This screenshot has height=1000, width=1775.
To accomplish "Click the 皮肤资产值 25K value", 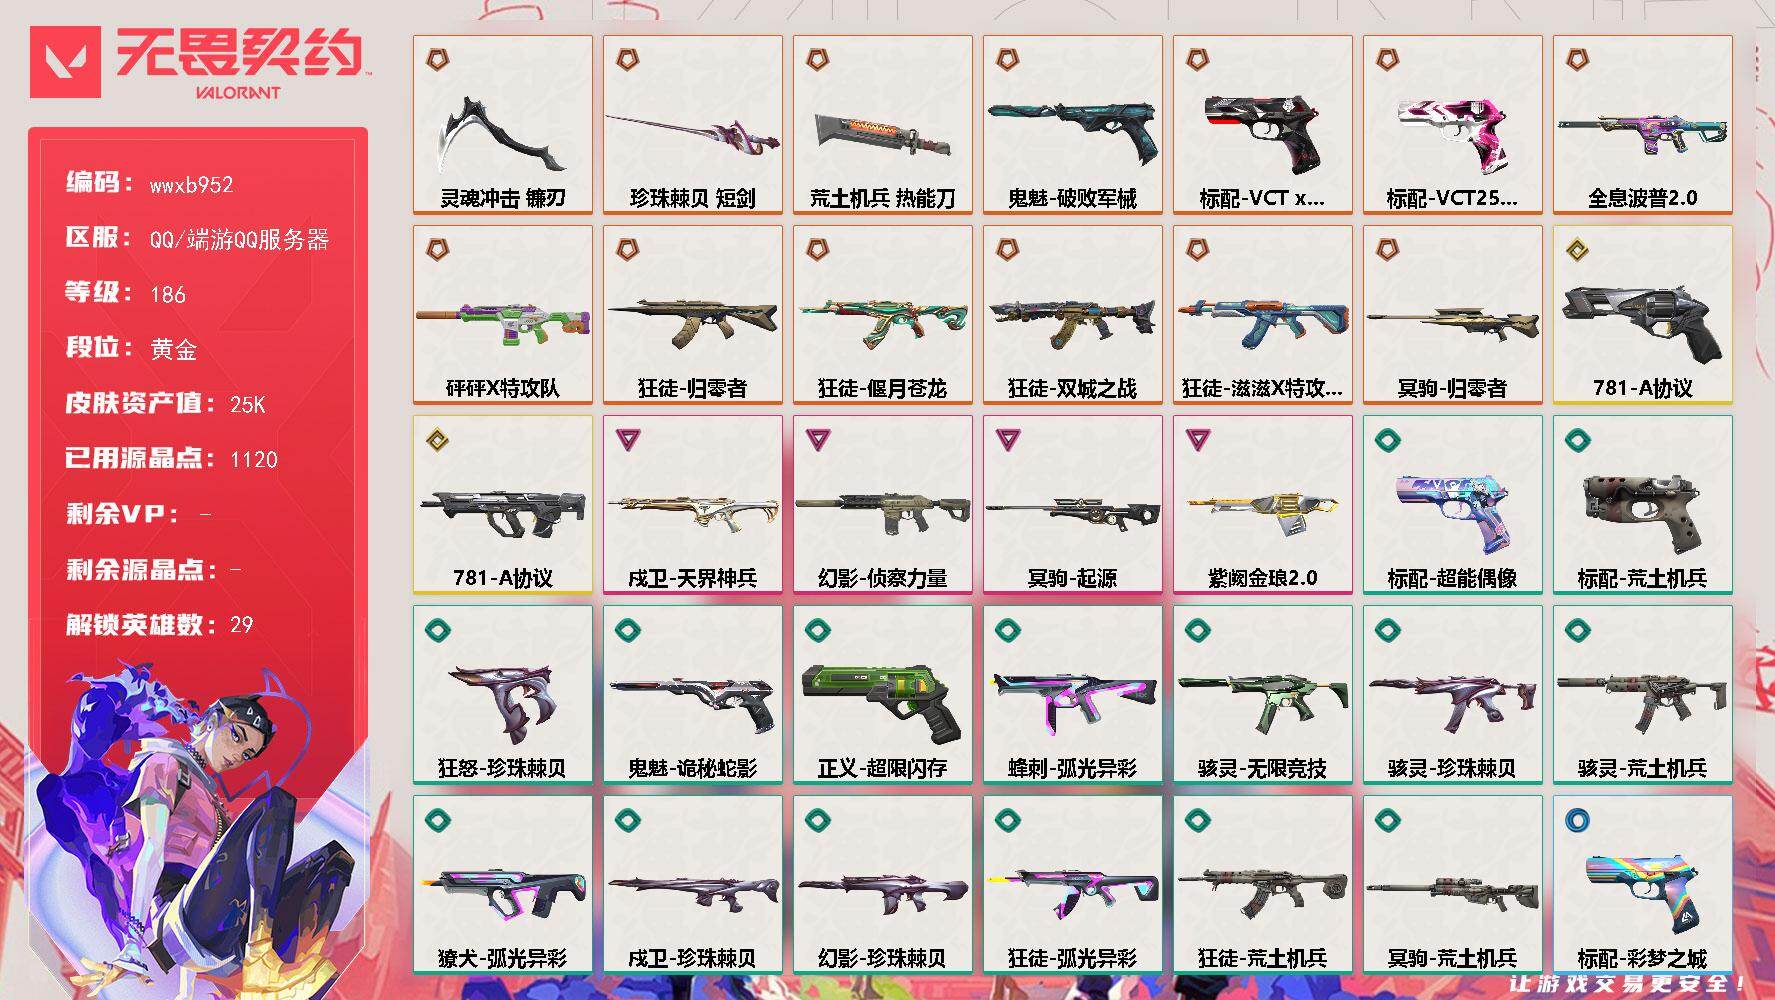I will (x=247, y=405).
